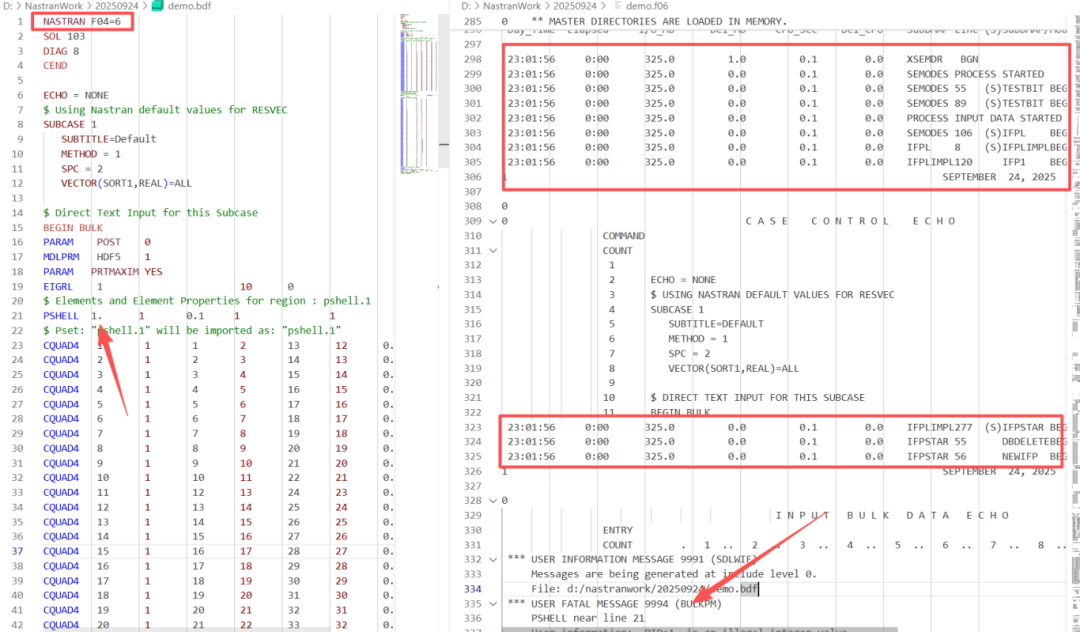The width and height of the screenshot is (1080, 632).
Task: Click 'SEMODES PROCESS STARTED' log entry
Action: pos(975,74)
